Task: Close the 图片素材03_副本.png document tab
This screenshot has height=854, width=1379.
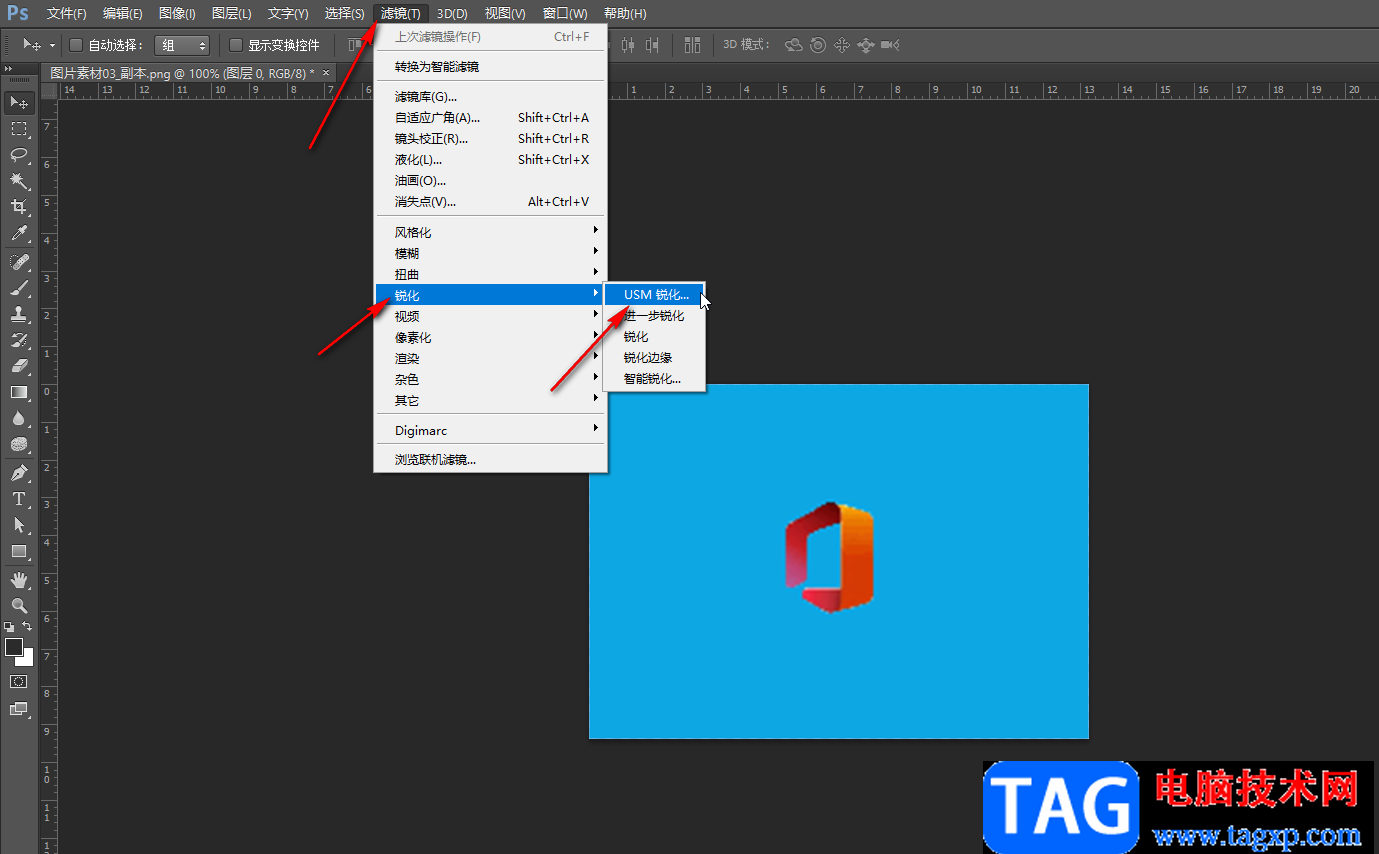Action: coord(326,73)
